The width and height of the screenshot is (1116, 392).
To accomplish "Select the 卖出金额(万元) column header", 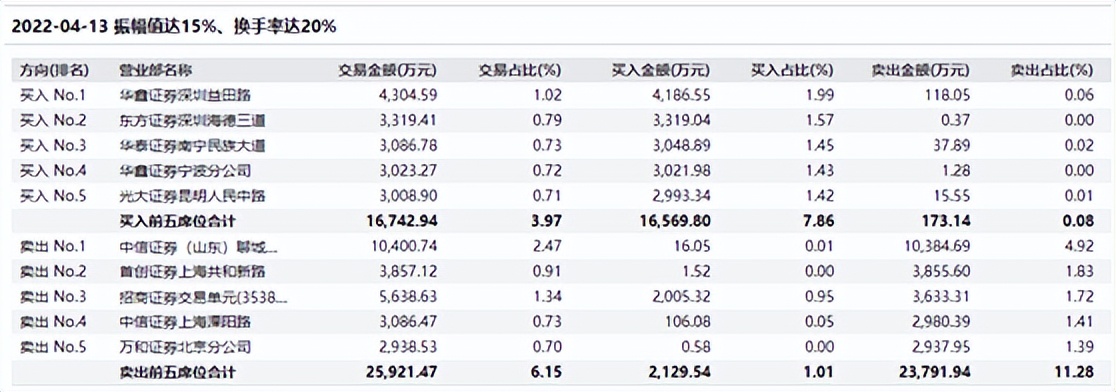I will tap(920, 70).
